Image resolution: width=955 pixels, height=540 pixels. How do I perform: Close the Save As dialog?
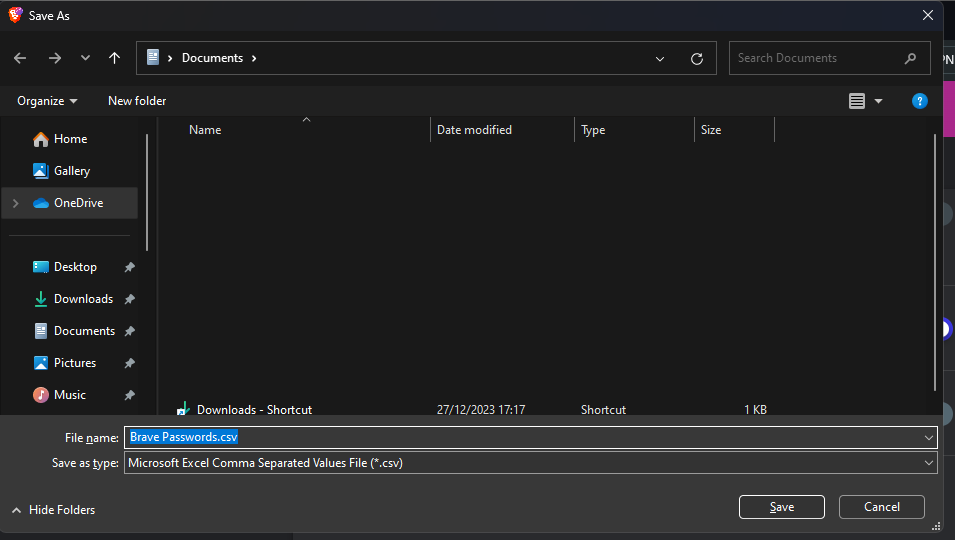(928, 15)
